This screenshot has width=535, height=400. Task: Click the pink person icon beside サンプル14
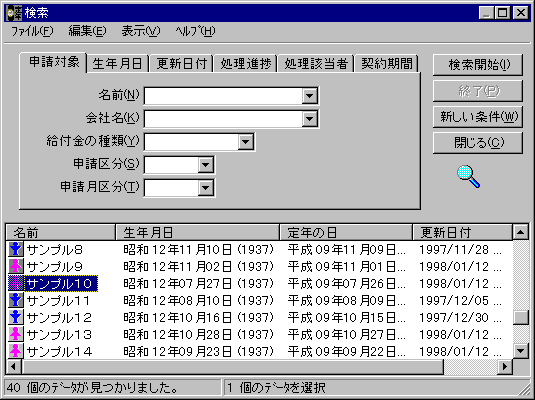(x=15, y=351)
